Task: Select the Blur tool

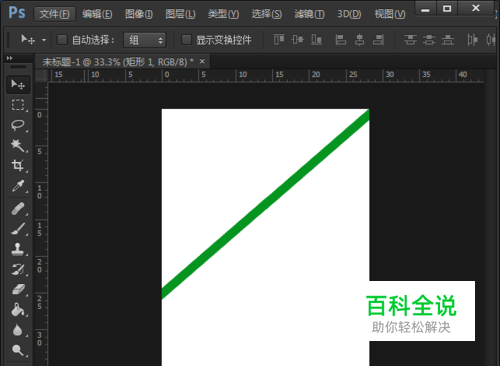Action: (x=18, y=330)
